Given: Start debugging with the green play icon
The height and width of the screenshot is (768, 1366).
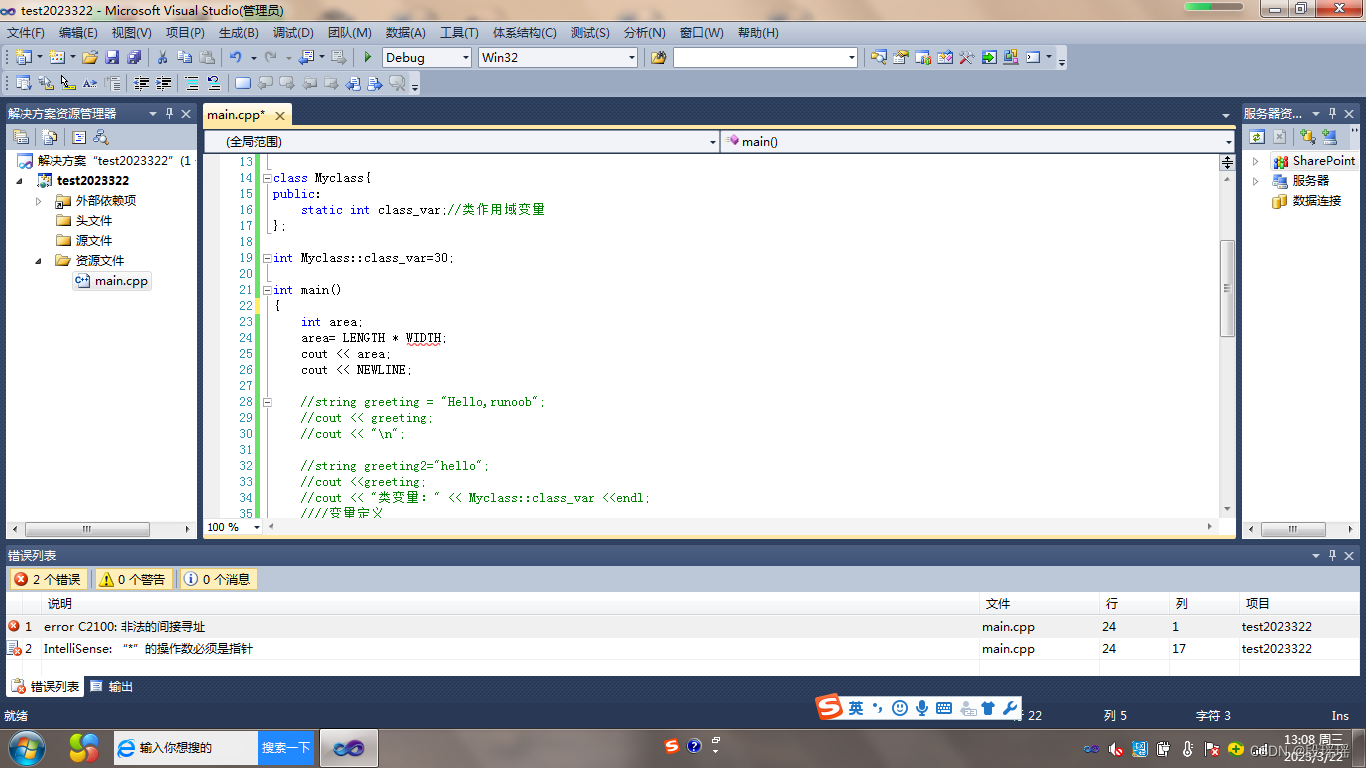Looking at the screenshot, I should [368, 57].
